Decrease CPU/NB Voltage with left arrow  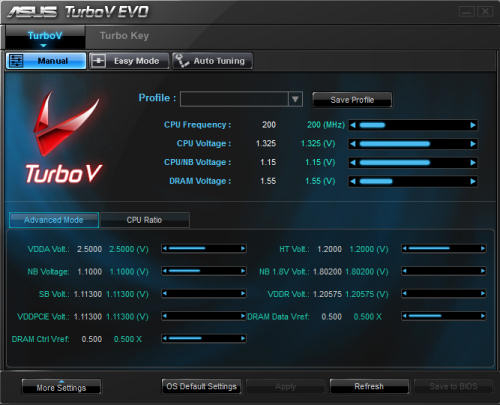pos(353,163)
